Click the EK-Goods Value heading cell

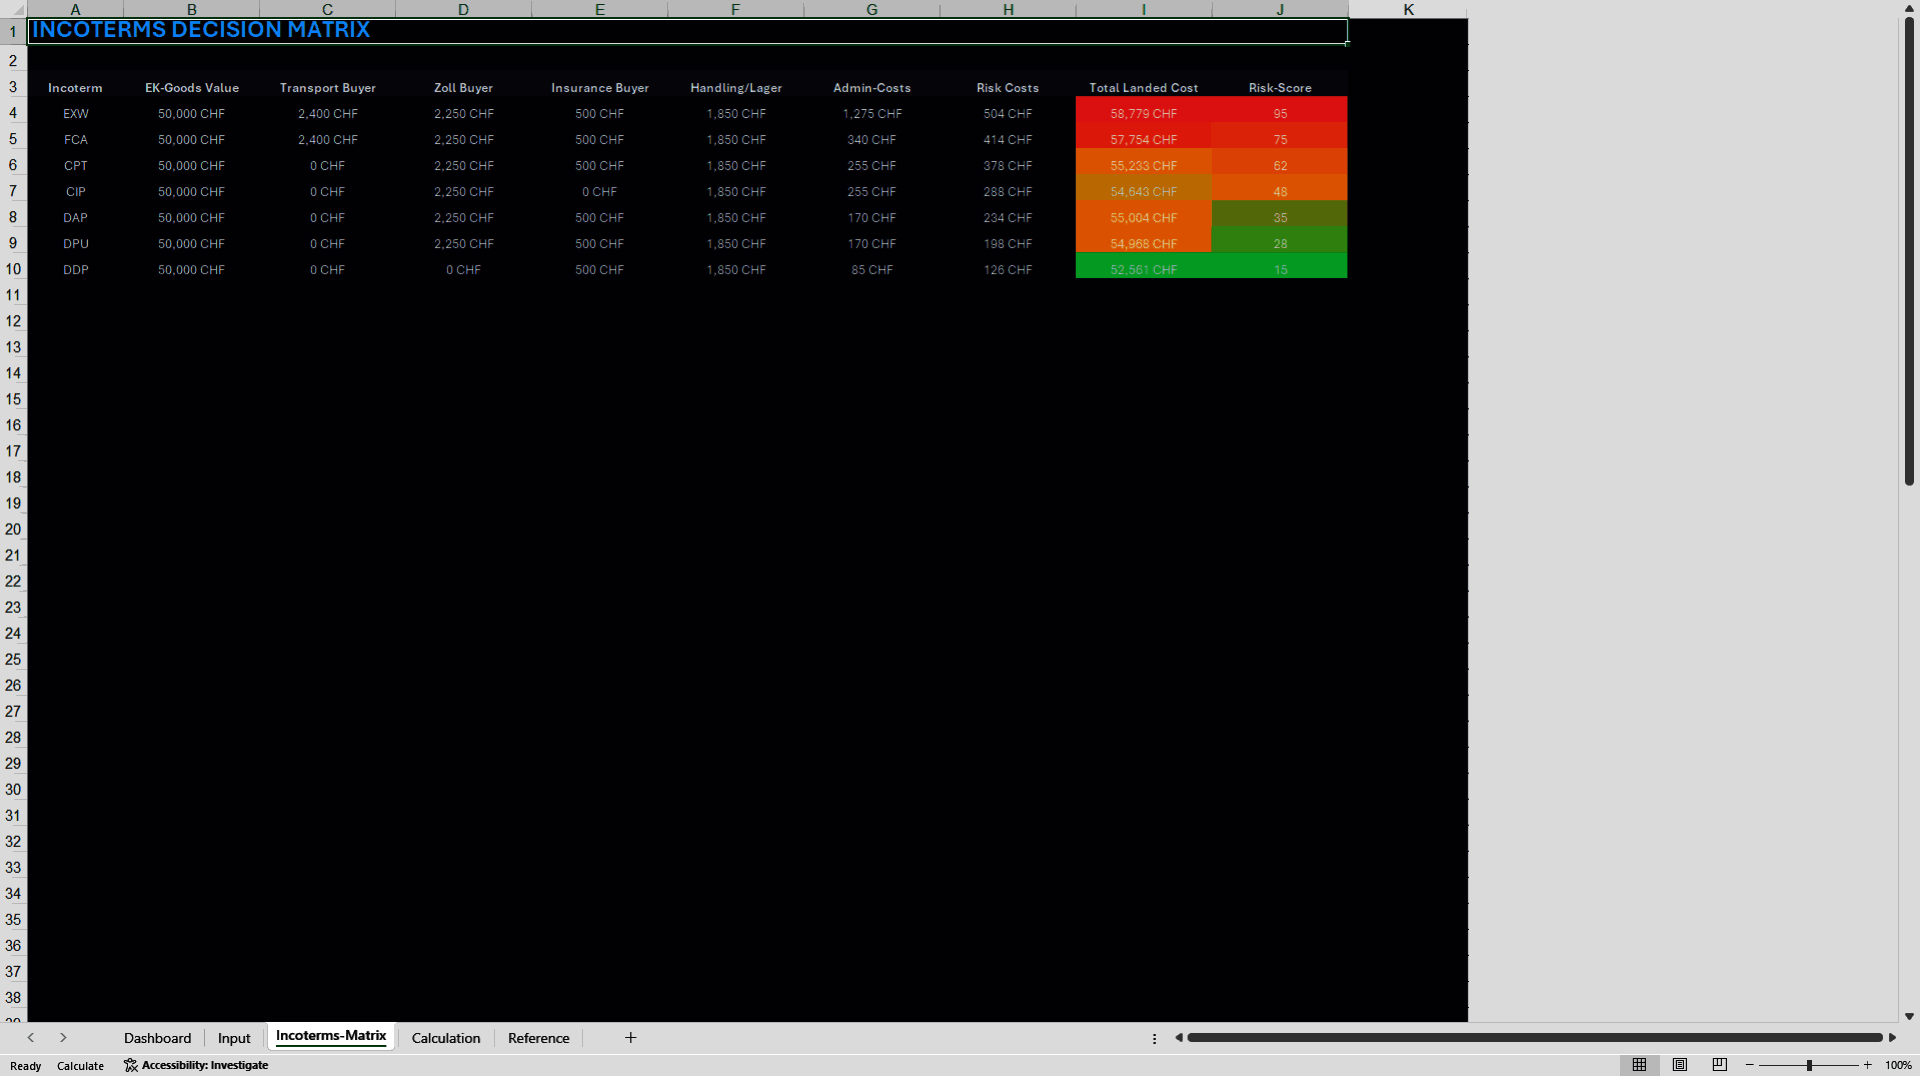pyautogui.click(x=191, y=88)
